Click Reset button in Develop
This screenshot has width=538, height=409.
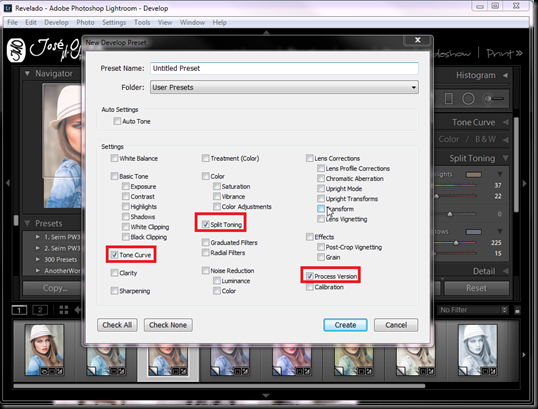477,288
